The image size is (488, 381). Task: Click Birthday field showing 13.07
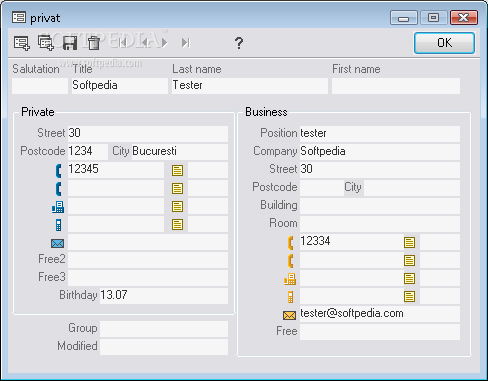[164, 296]
